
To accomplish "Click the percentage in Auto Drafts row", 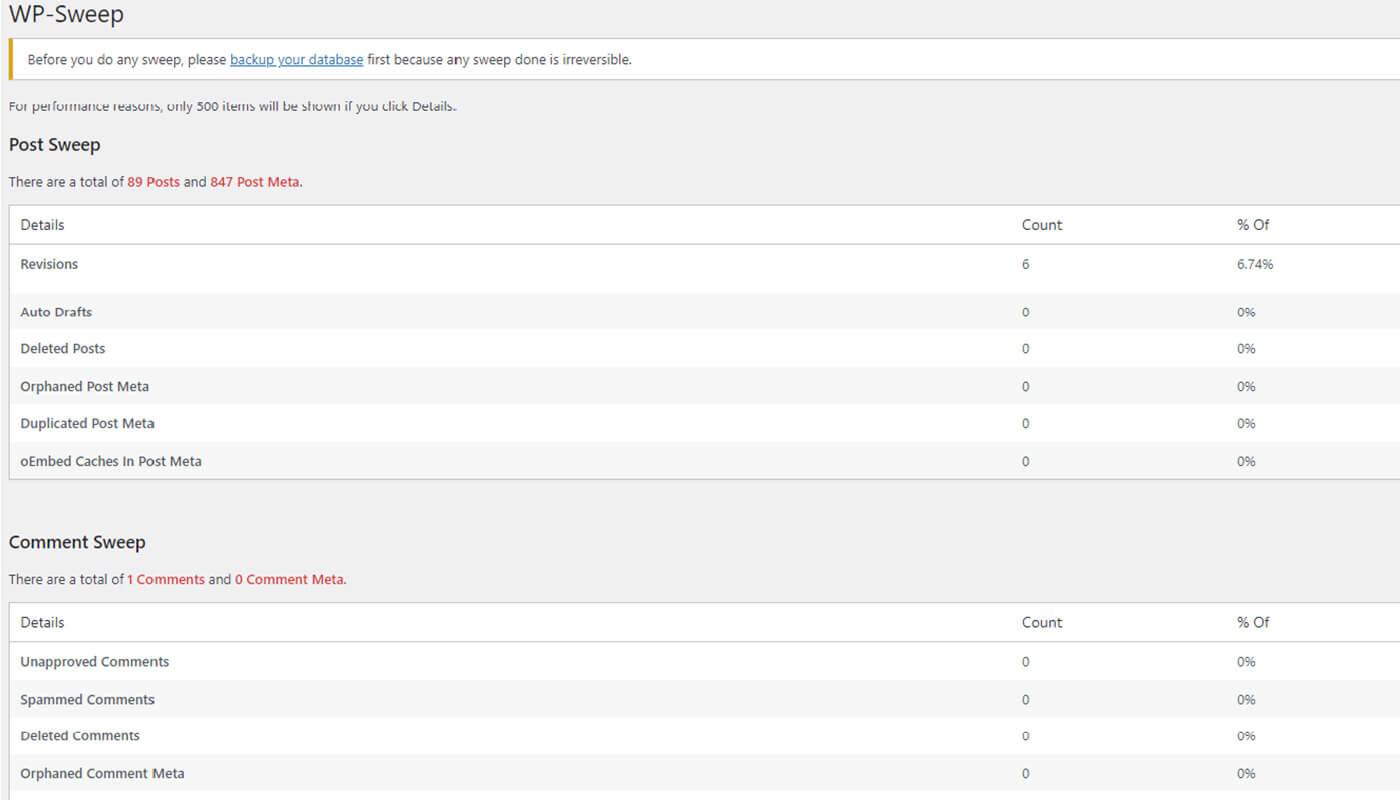I will (1246, 312).
